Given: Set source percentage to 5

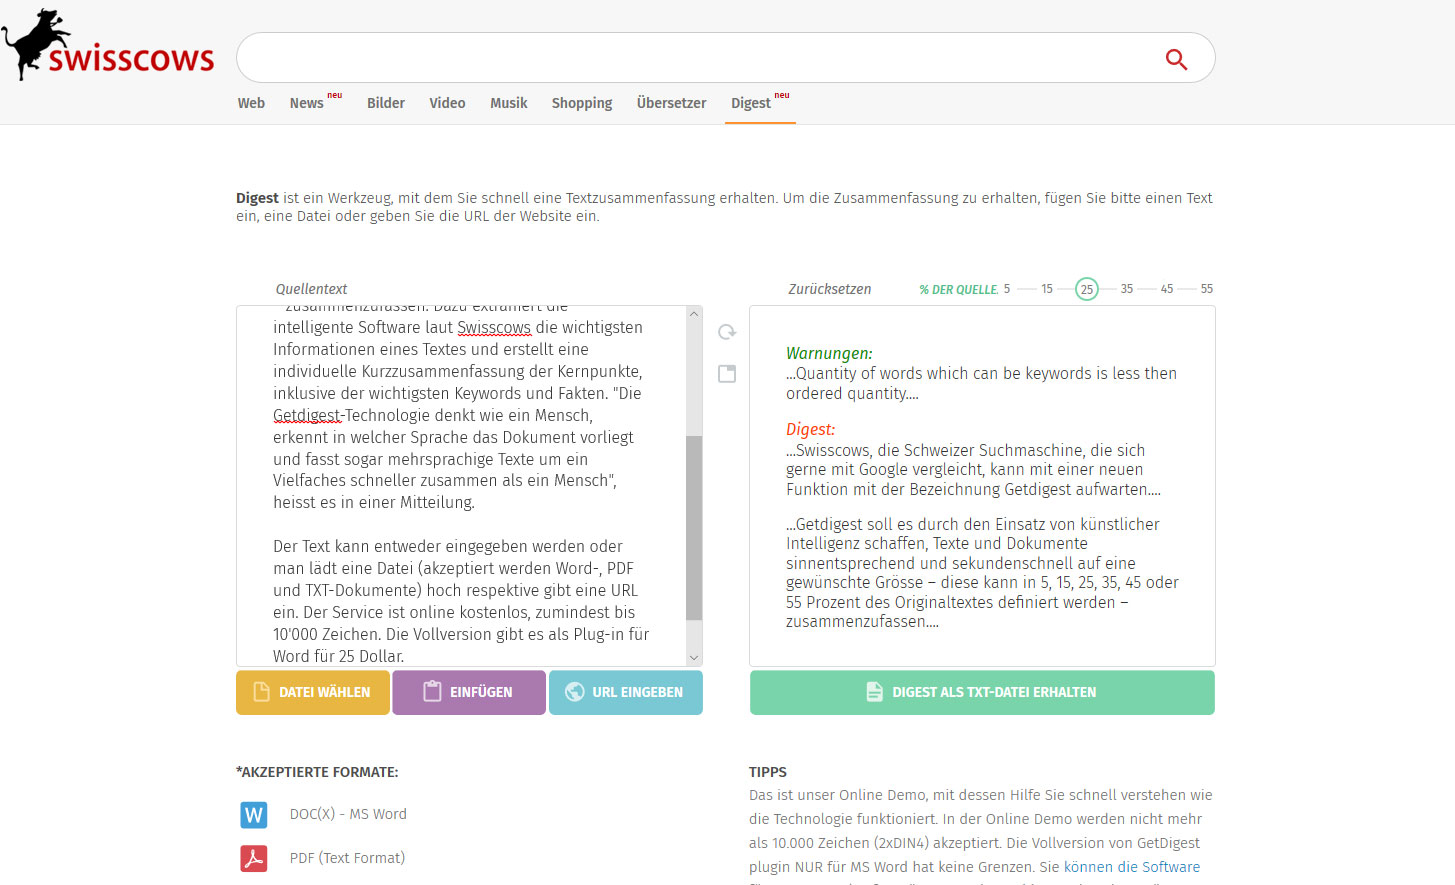Looking at the screenshot, I should [1007, 289].
